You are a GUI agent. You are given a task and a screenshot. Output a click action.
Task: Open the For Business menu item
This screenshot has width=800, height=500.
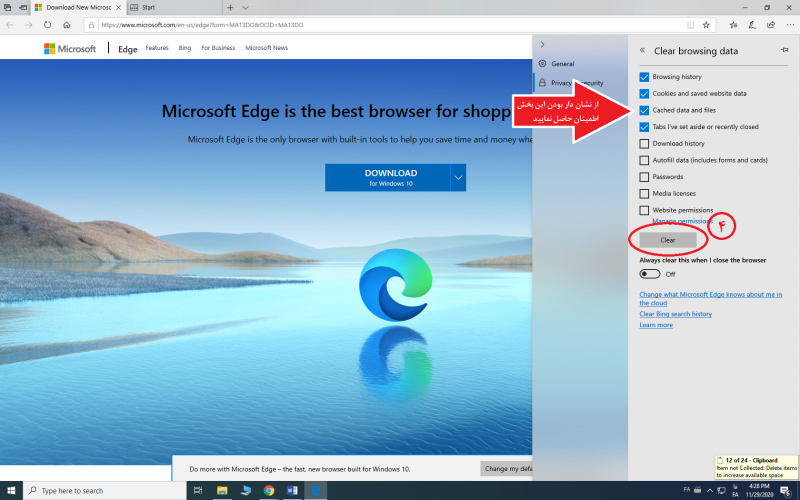coord(218,48)
